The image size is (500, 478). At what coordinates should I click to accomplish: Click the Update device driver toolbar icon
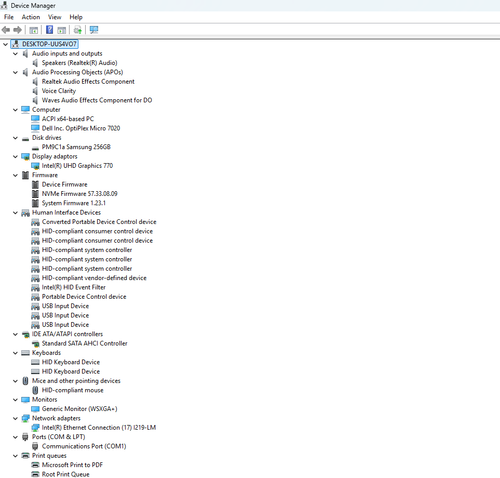[x=78, y=30]
